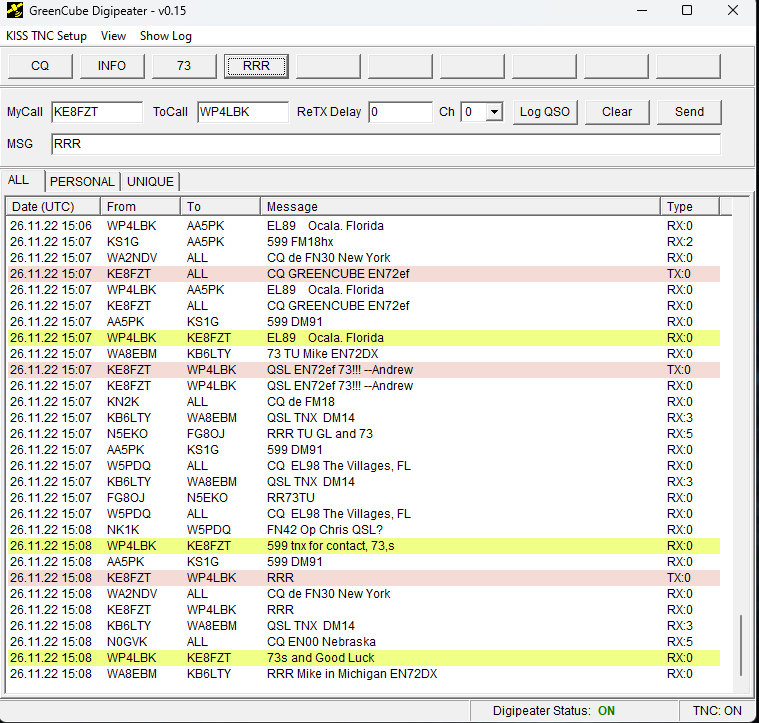Close the GreenCube Digipeater window
Viewport: 759px width, 723px height.
733,10
